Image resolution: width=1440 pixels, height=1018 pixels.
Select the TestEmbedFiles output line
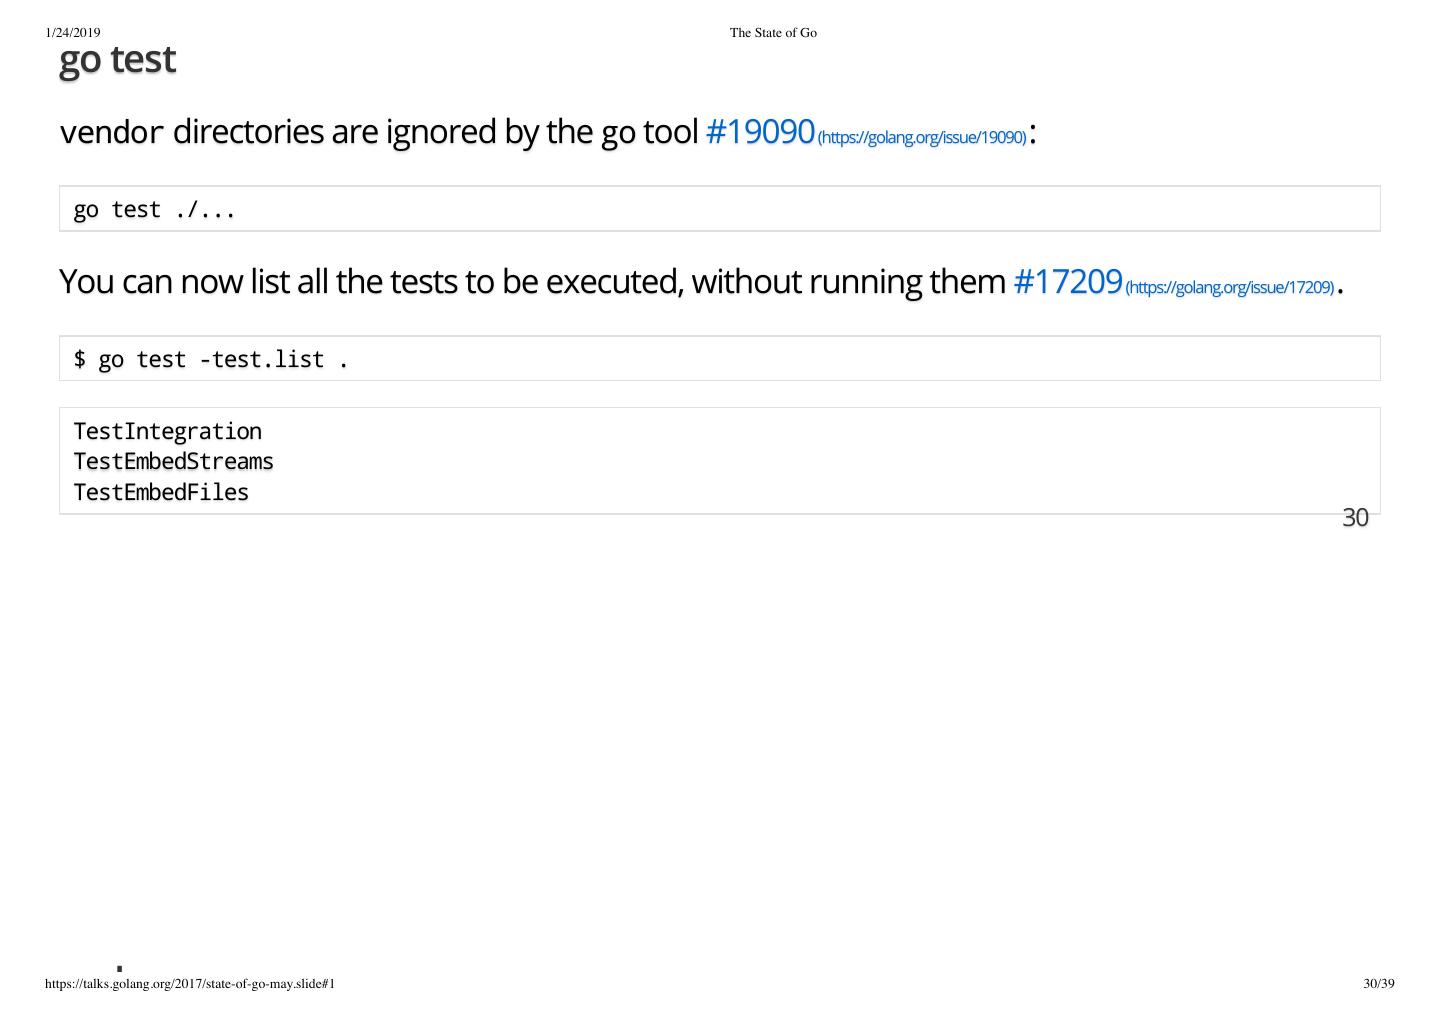tap(161, 493)
